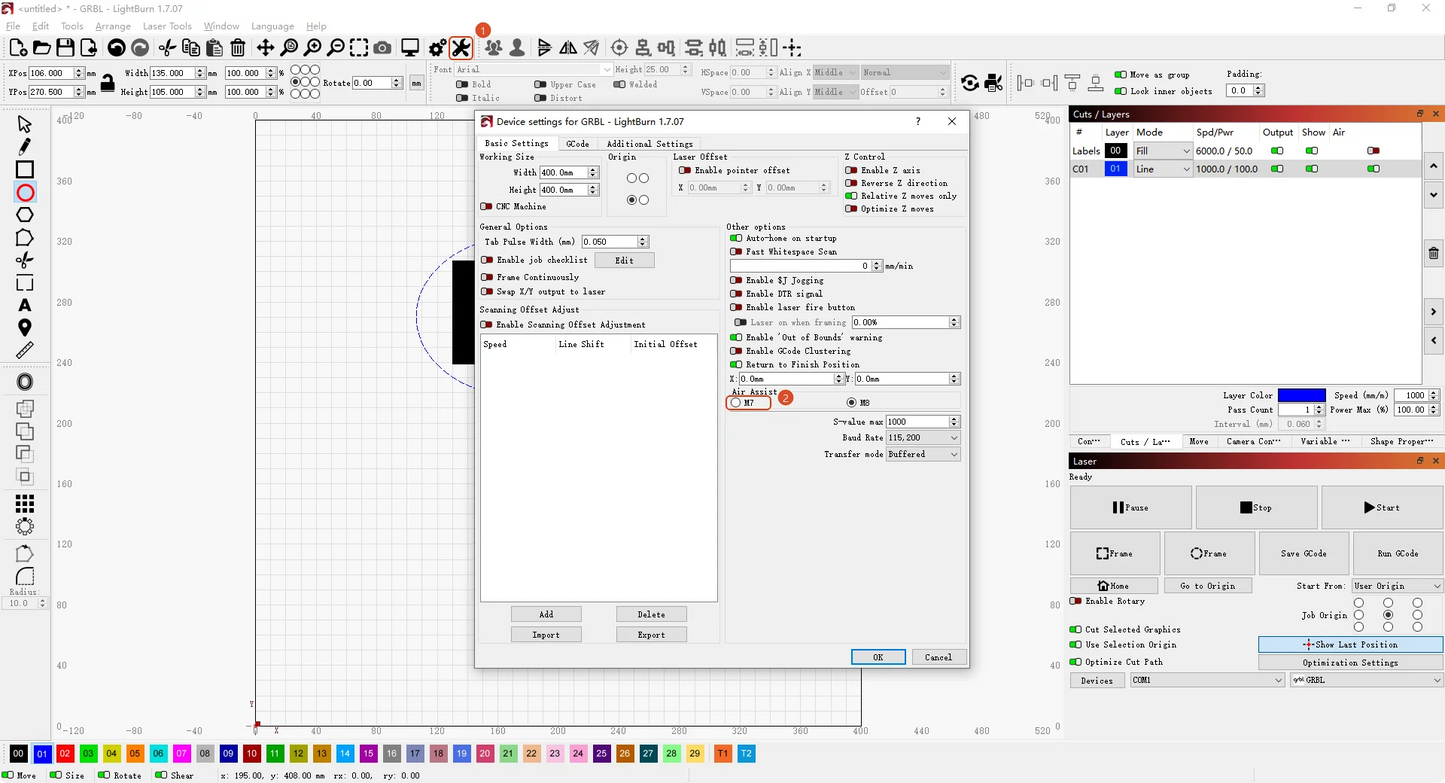Save the project with the floppy disk icon
This screenshot has width=1445, height=783.
tap(65, 47)
